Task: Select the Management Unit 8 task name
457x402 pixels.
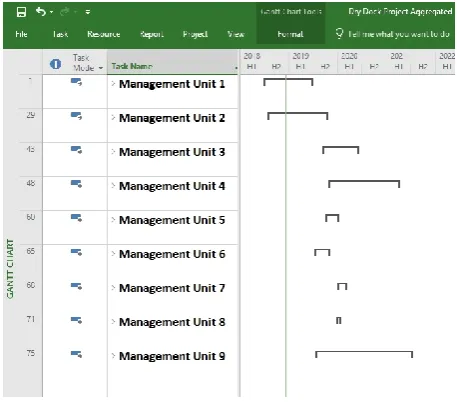Action: [x=172, y=322]
